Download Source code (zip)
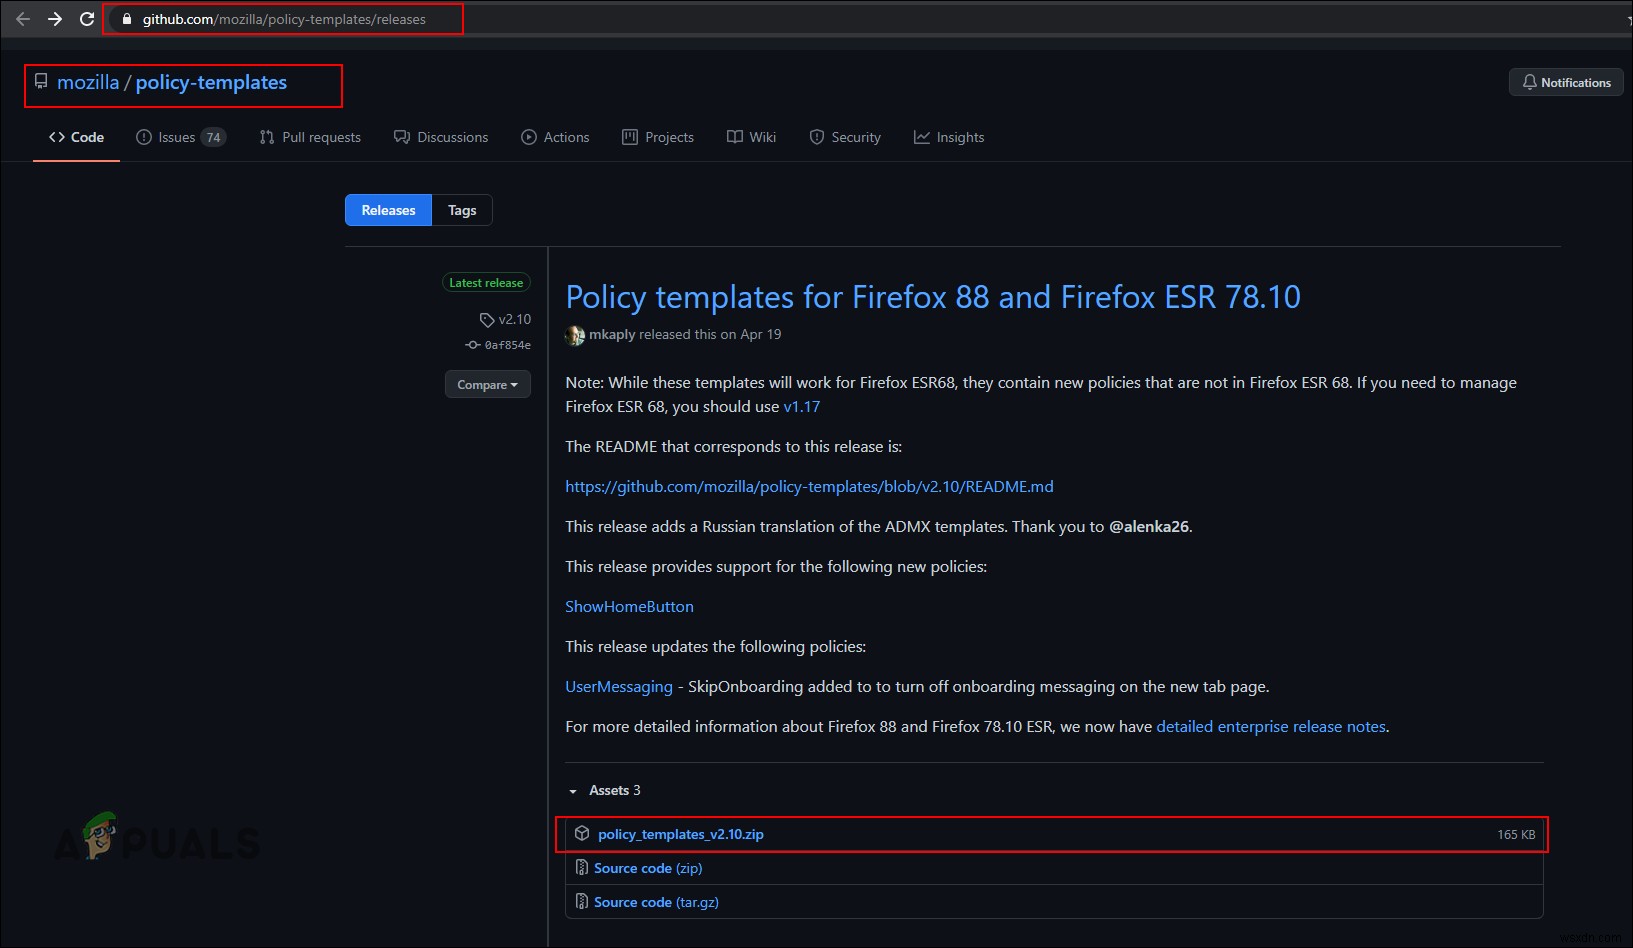Screen dimensions: 1633x948 point(648,868)
